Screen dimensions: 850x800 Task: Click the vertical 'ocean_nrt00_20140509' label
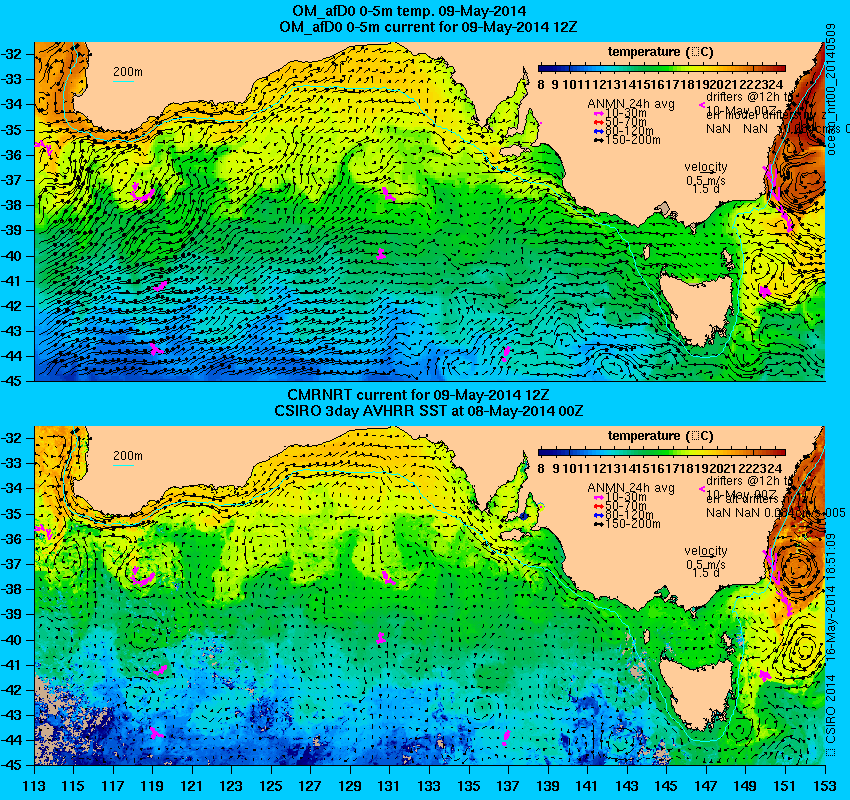pos(830,89)
